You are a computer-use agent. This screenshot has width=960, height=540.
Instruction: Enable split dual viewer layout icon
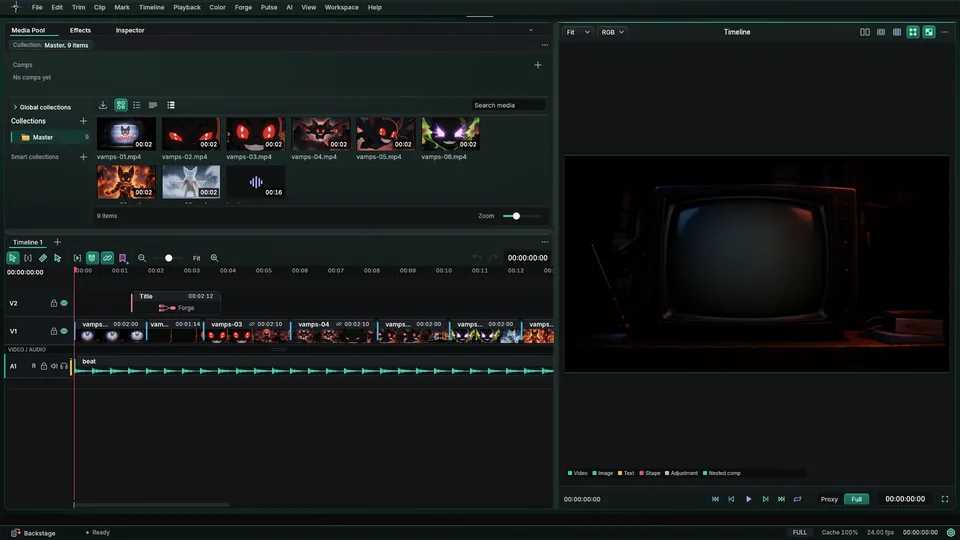coord(864,32)
